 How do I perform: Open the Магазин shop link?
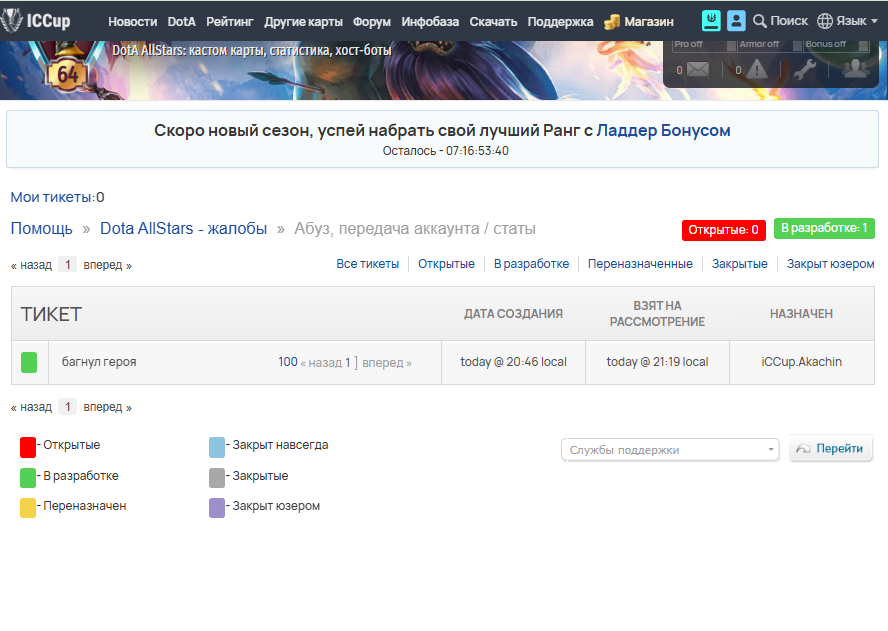point(649,22)
